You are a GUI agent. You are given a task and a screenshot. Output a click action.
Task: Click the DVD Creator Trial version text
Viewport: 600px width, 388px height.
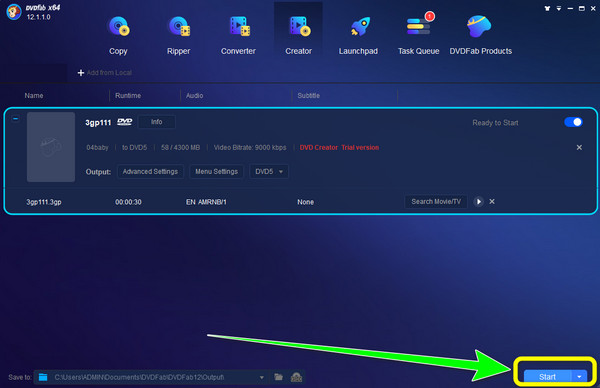[339, 148]
